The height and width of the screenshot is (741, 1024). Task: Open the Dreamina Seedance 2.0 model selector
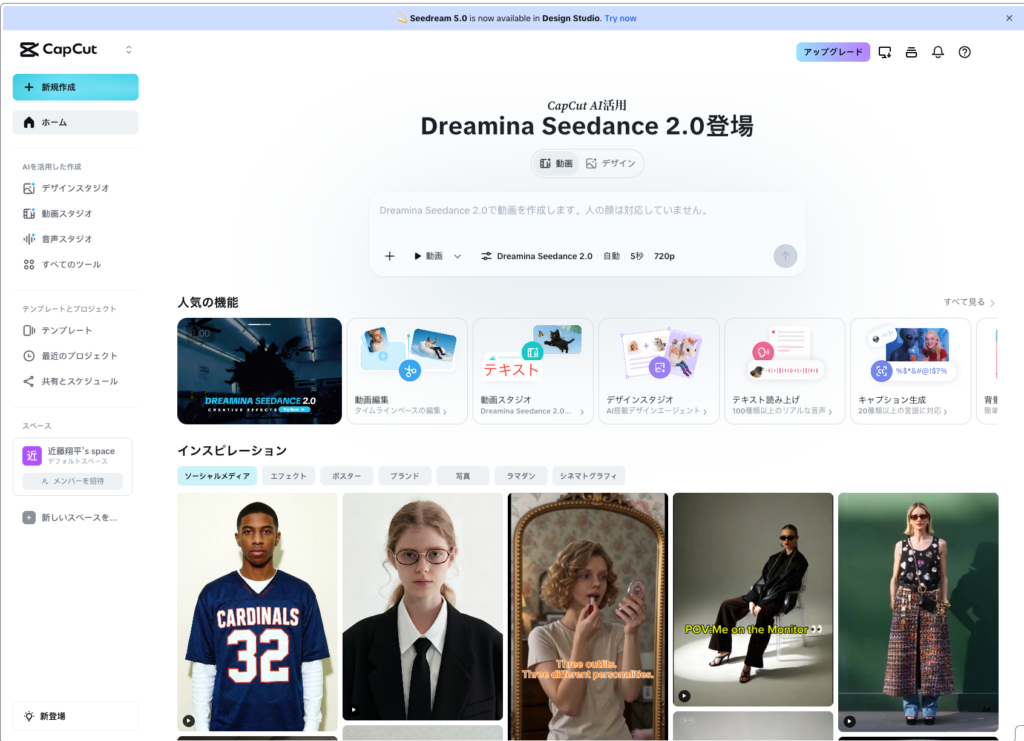click(x=537, y=256)
